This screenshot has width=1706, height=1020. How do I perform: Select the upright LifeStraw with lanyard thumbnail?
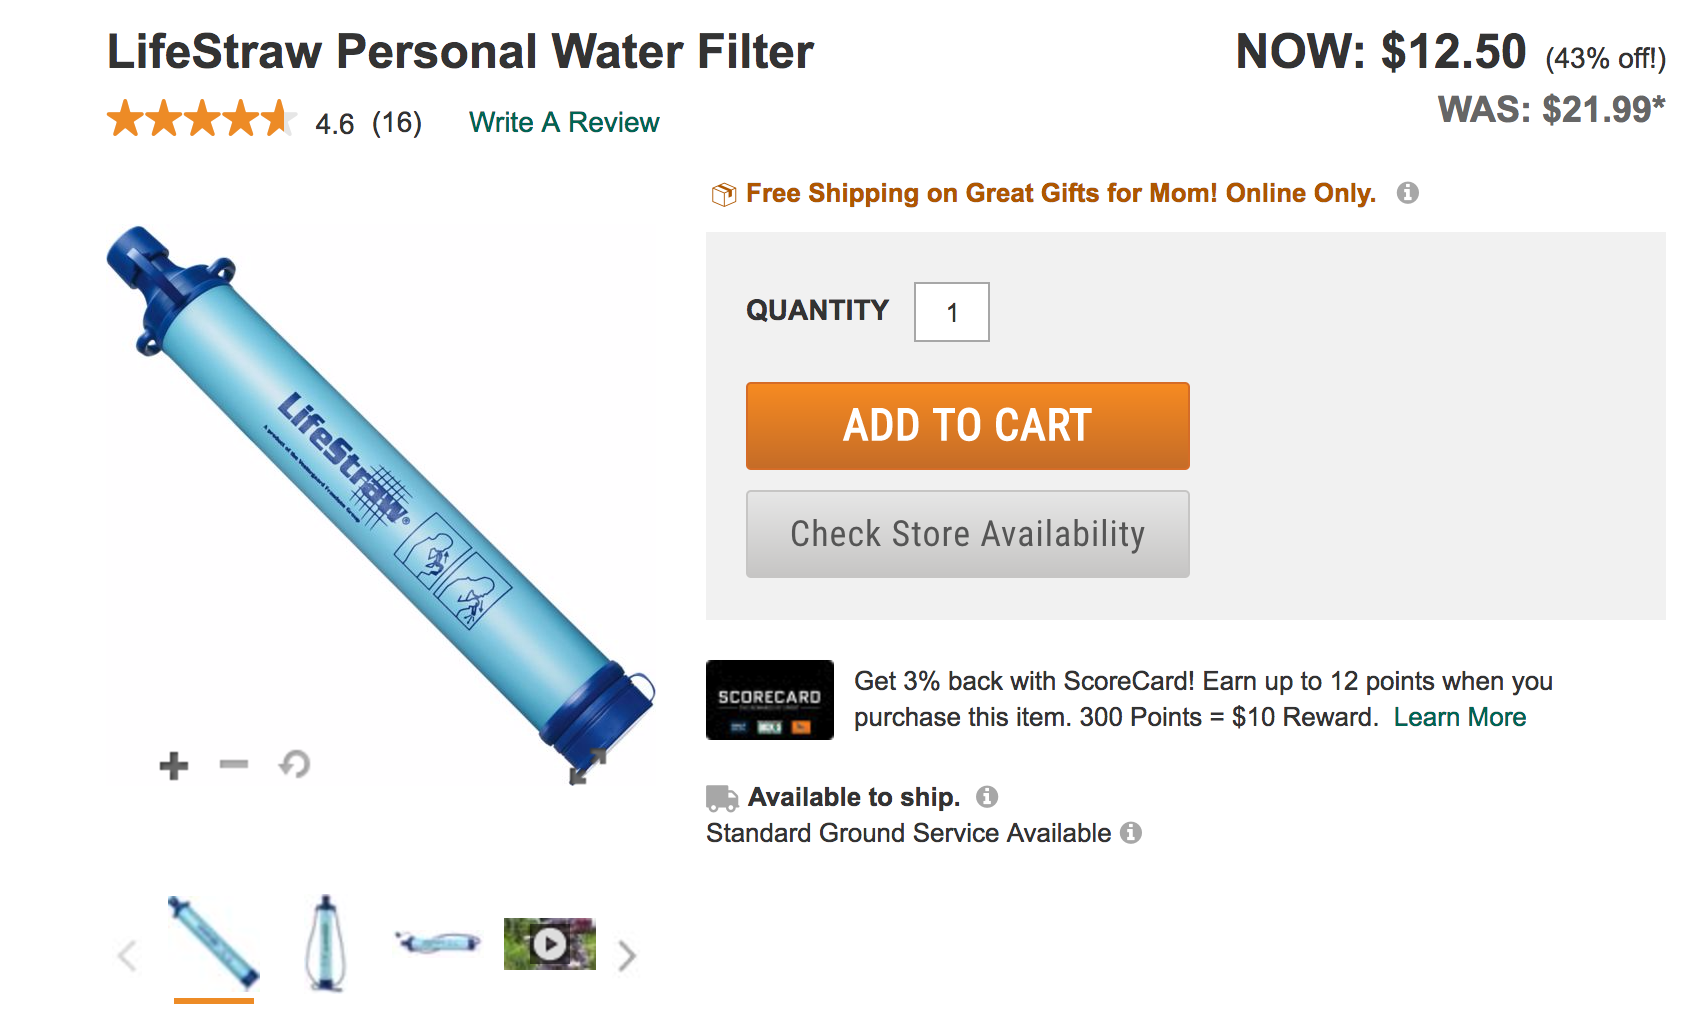coord(325,943)
